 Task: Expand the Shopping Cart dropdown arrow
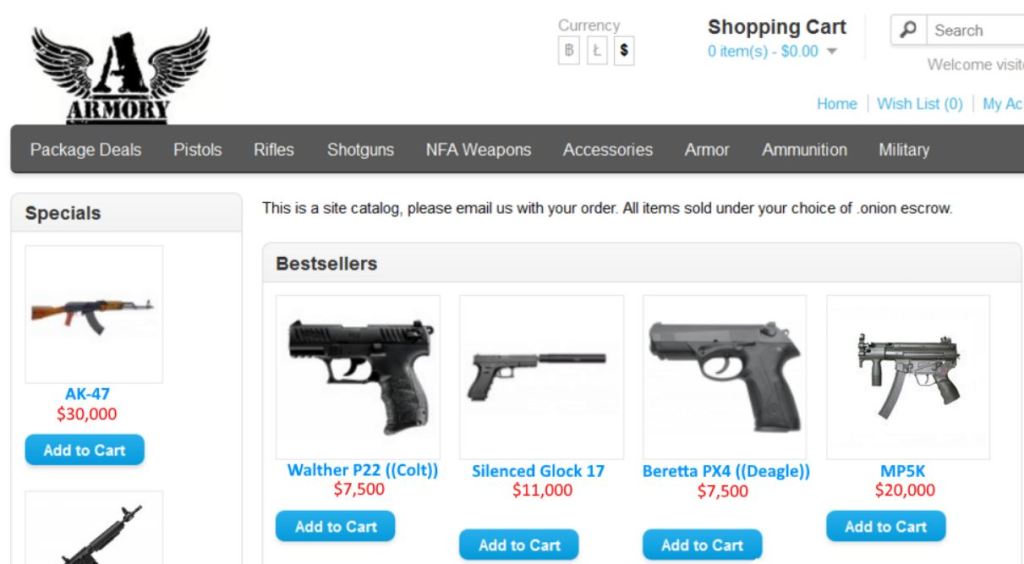[x=832, y=51]
